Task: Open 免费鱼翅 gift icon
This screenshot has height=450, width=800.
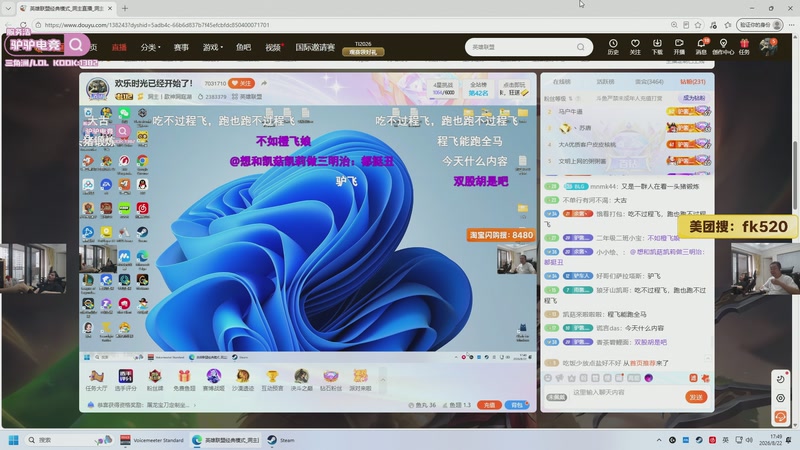Action: click(x=184, y=380)
